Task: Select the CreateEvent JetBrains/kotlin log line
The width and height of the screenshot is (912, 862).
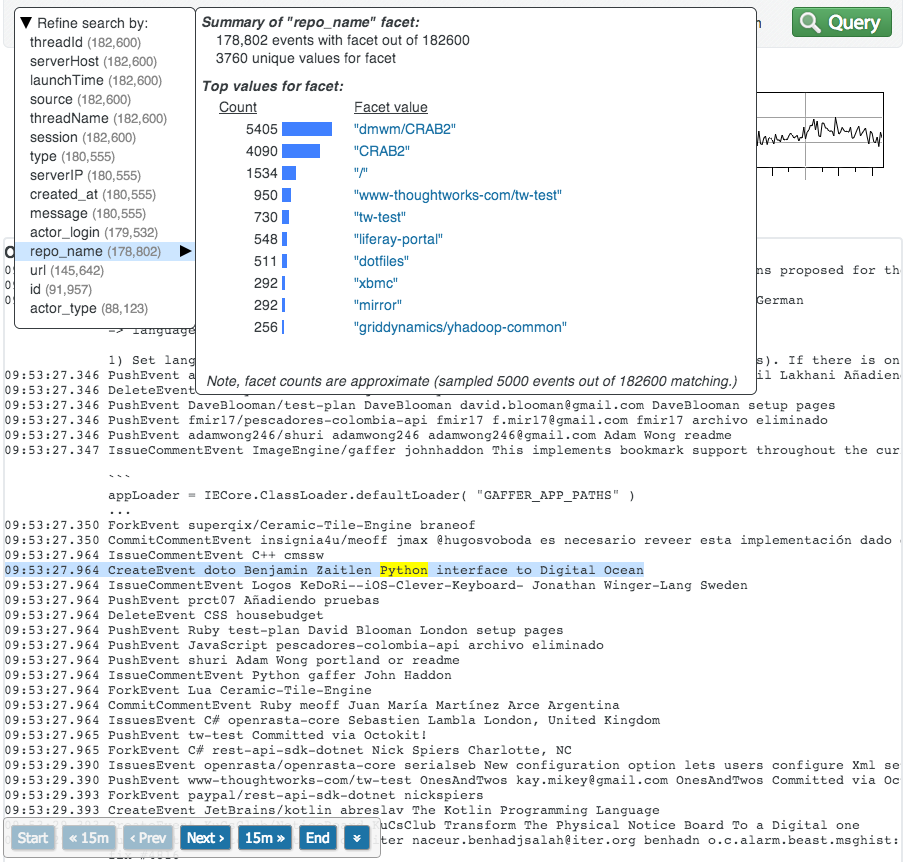Action: point(332,811)
